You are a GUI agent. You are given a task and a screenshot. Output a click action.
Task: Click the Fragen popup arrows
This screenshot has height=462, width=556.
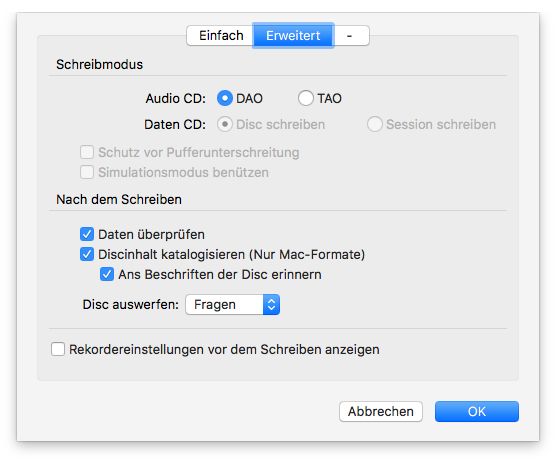click(271, 305)
